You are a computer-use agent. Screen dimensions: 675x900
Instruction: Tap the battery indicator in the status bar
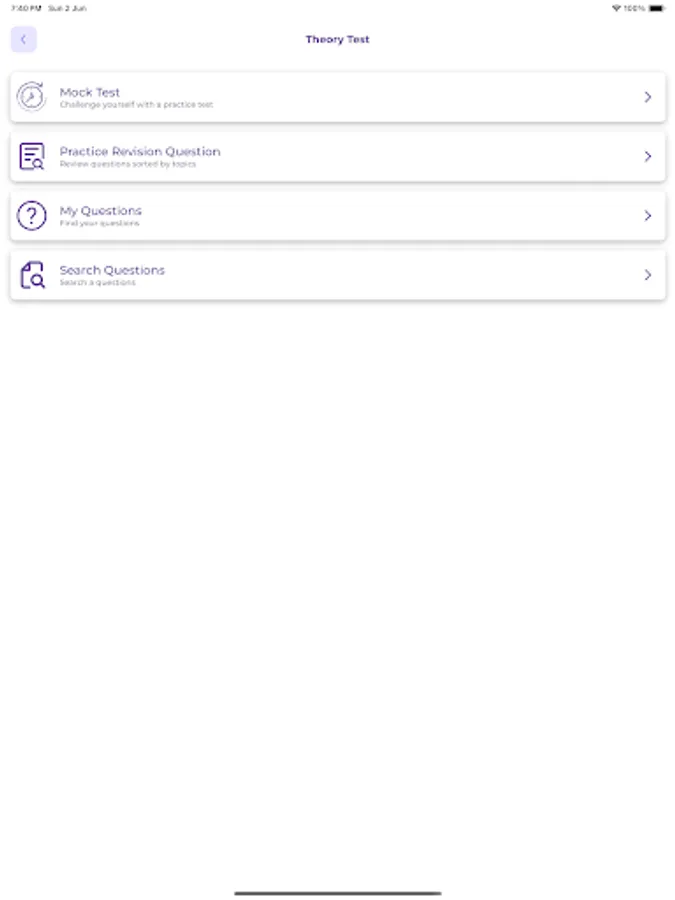658,9
